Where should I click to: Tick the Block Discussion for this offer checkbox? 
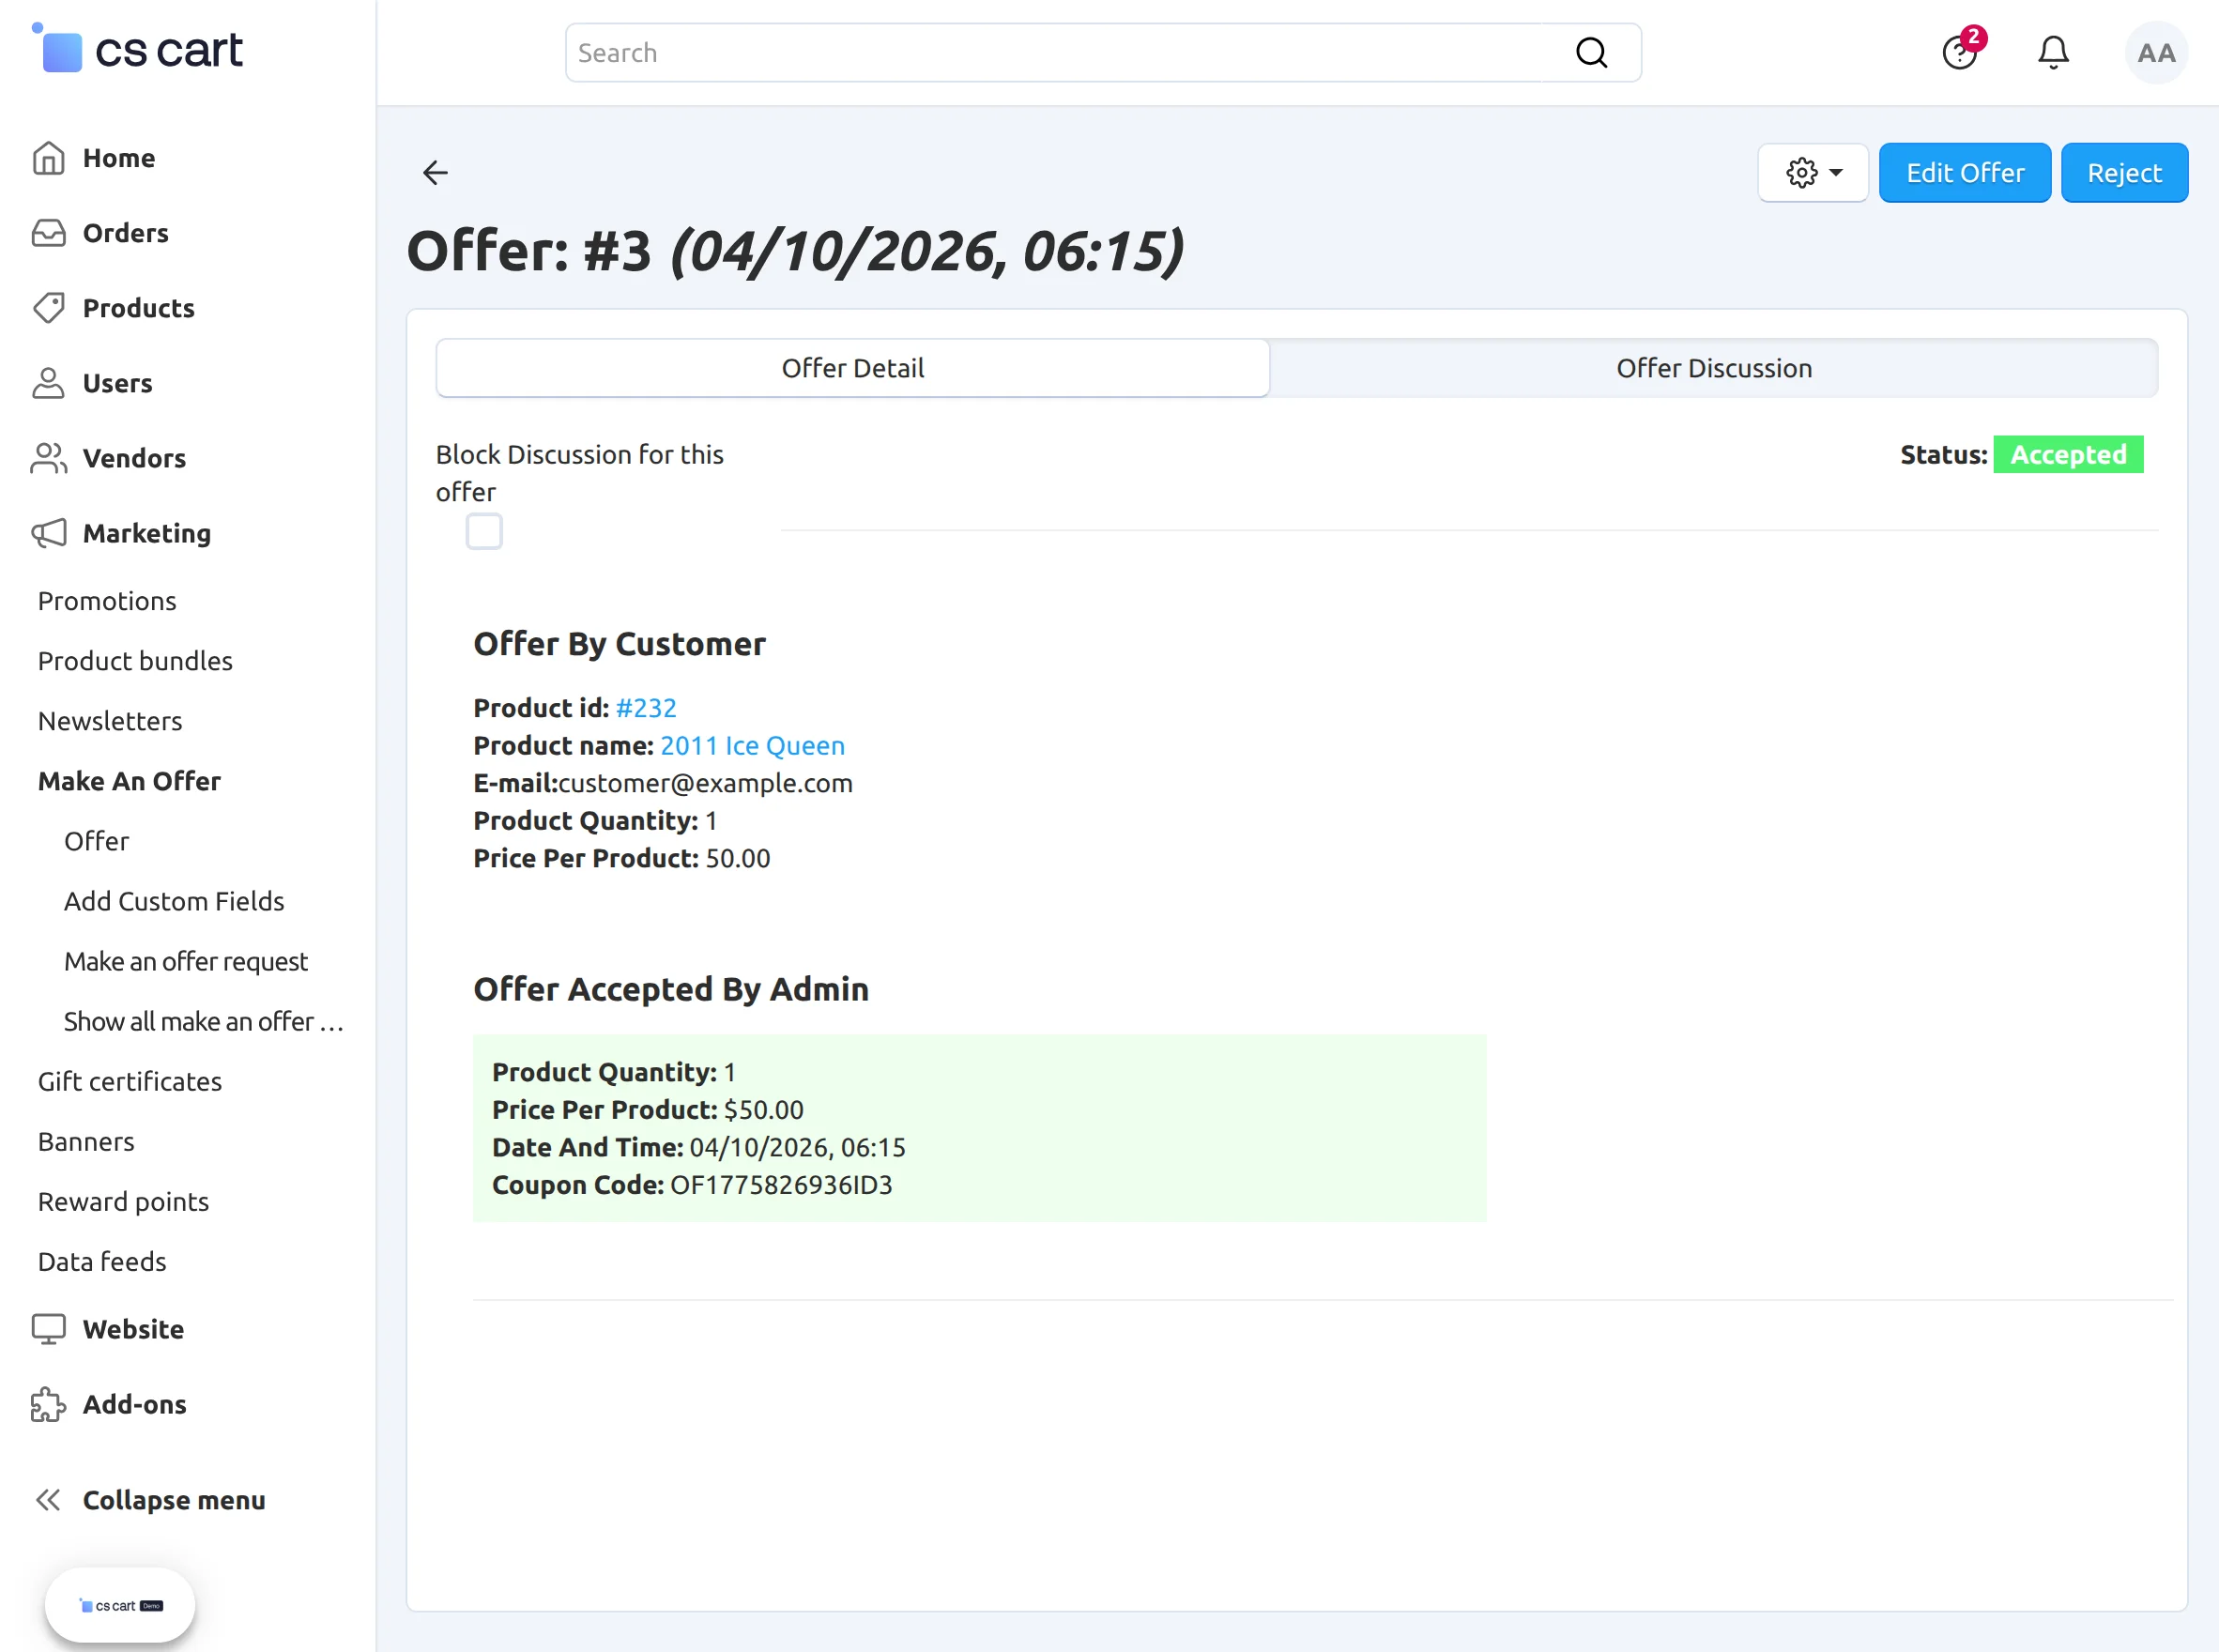pyautogui.click(x=484, y=531)
